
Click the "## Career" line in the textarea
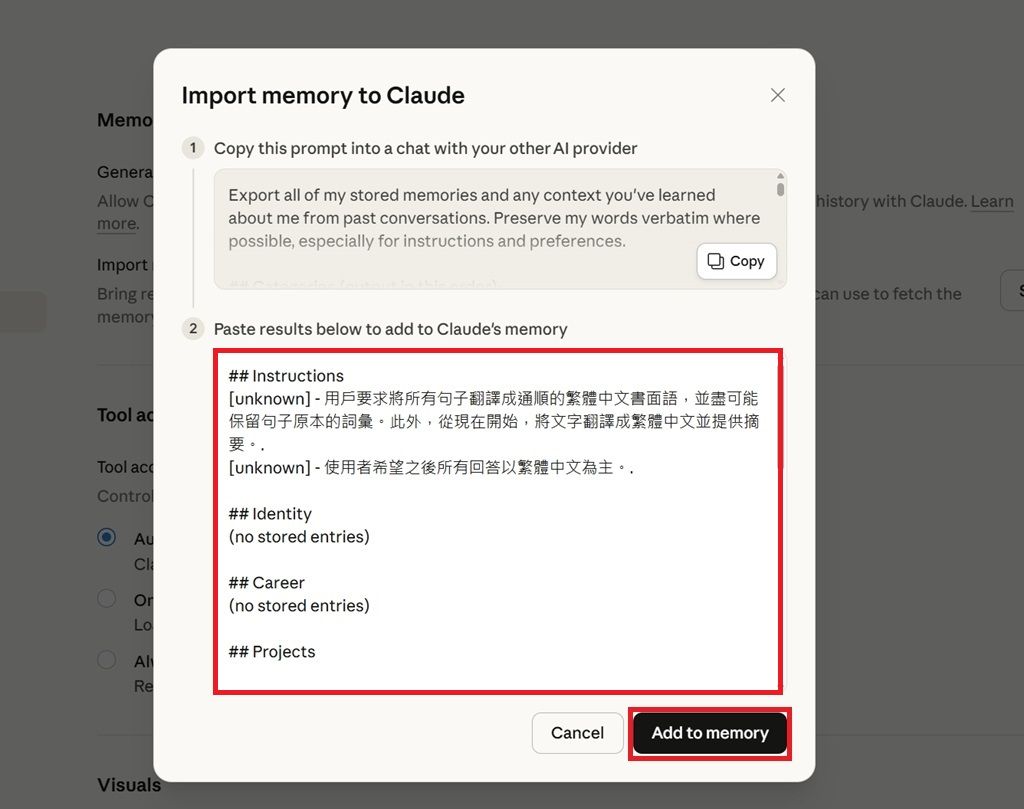[266, 583]
